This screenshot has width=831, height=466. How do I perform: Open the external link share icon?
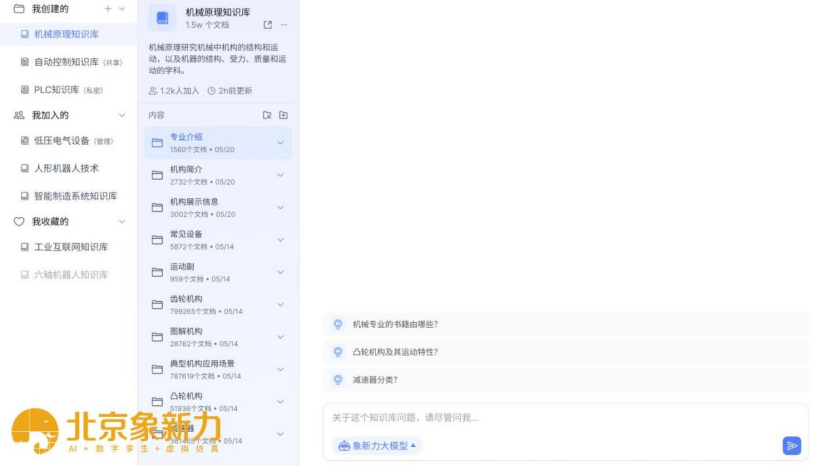(267, 24)
